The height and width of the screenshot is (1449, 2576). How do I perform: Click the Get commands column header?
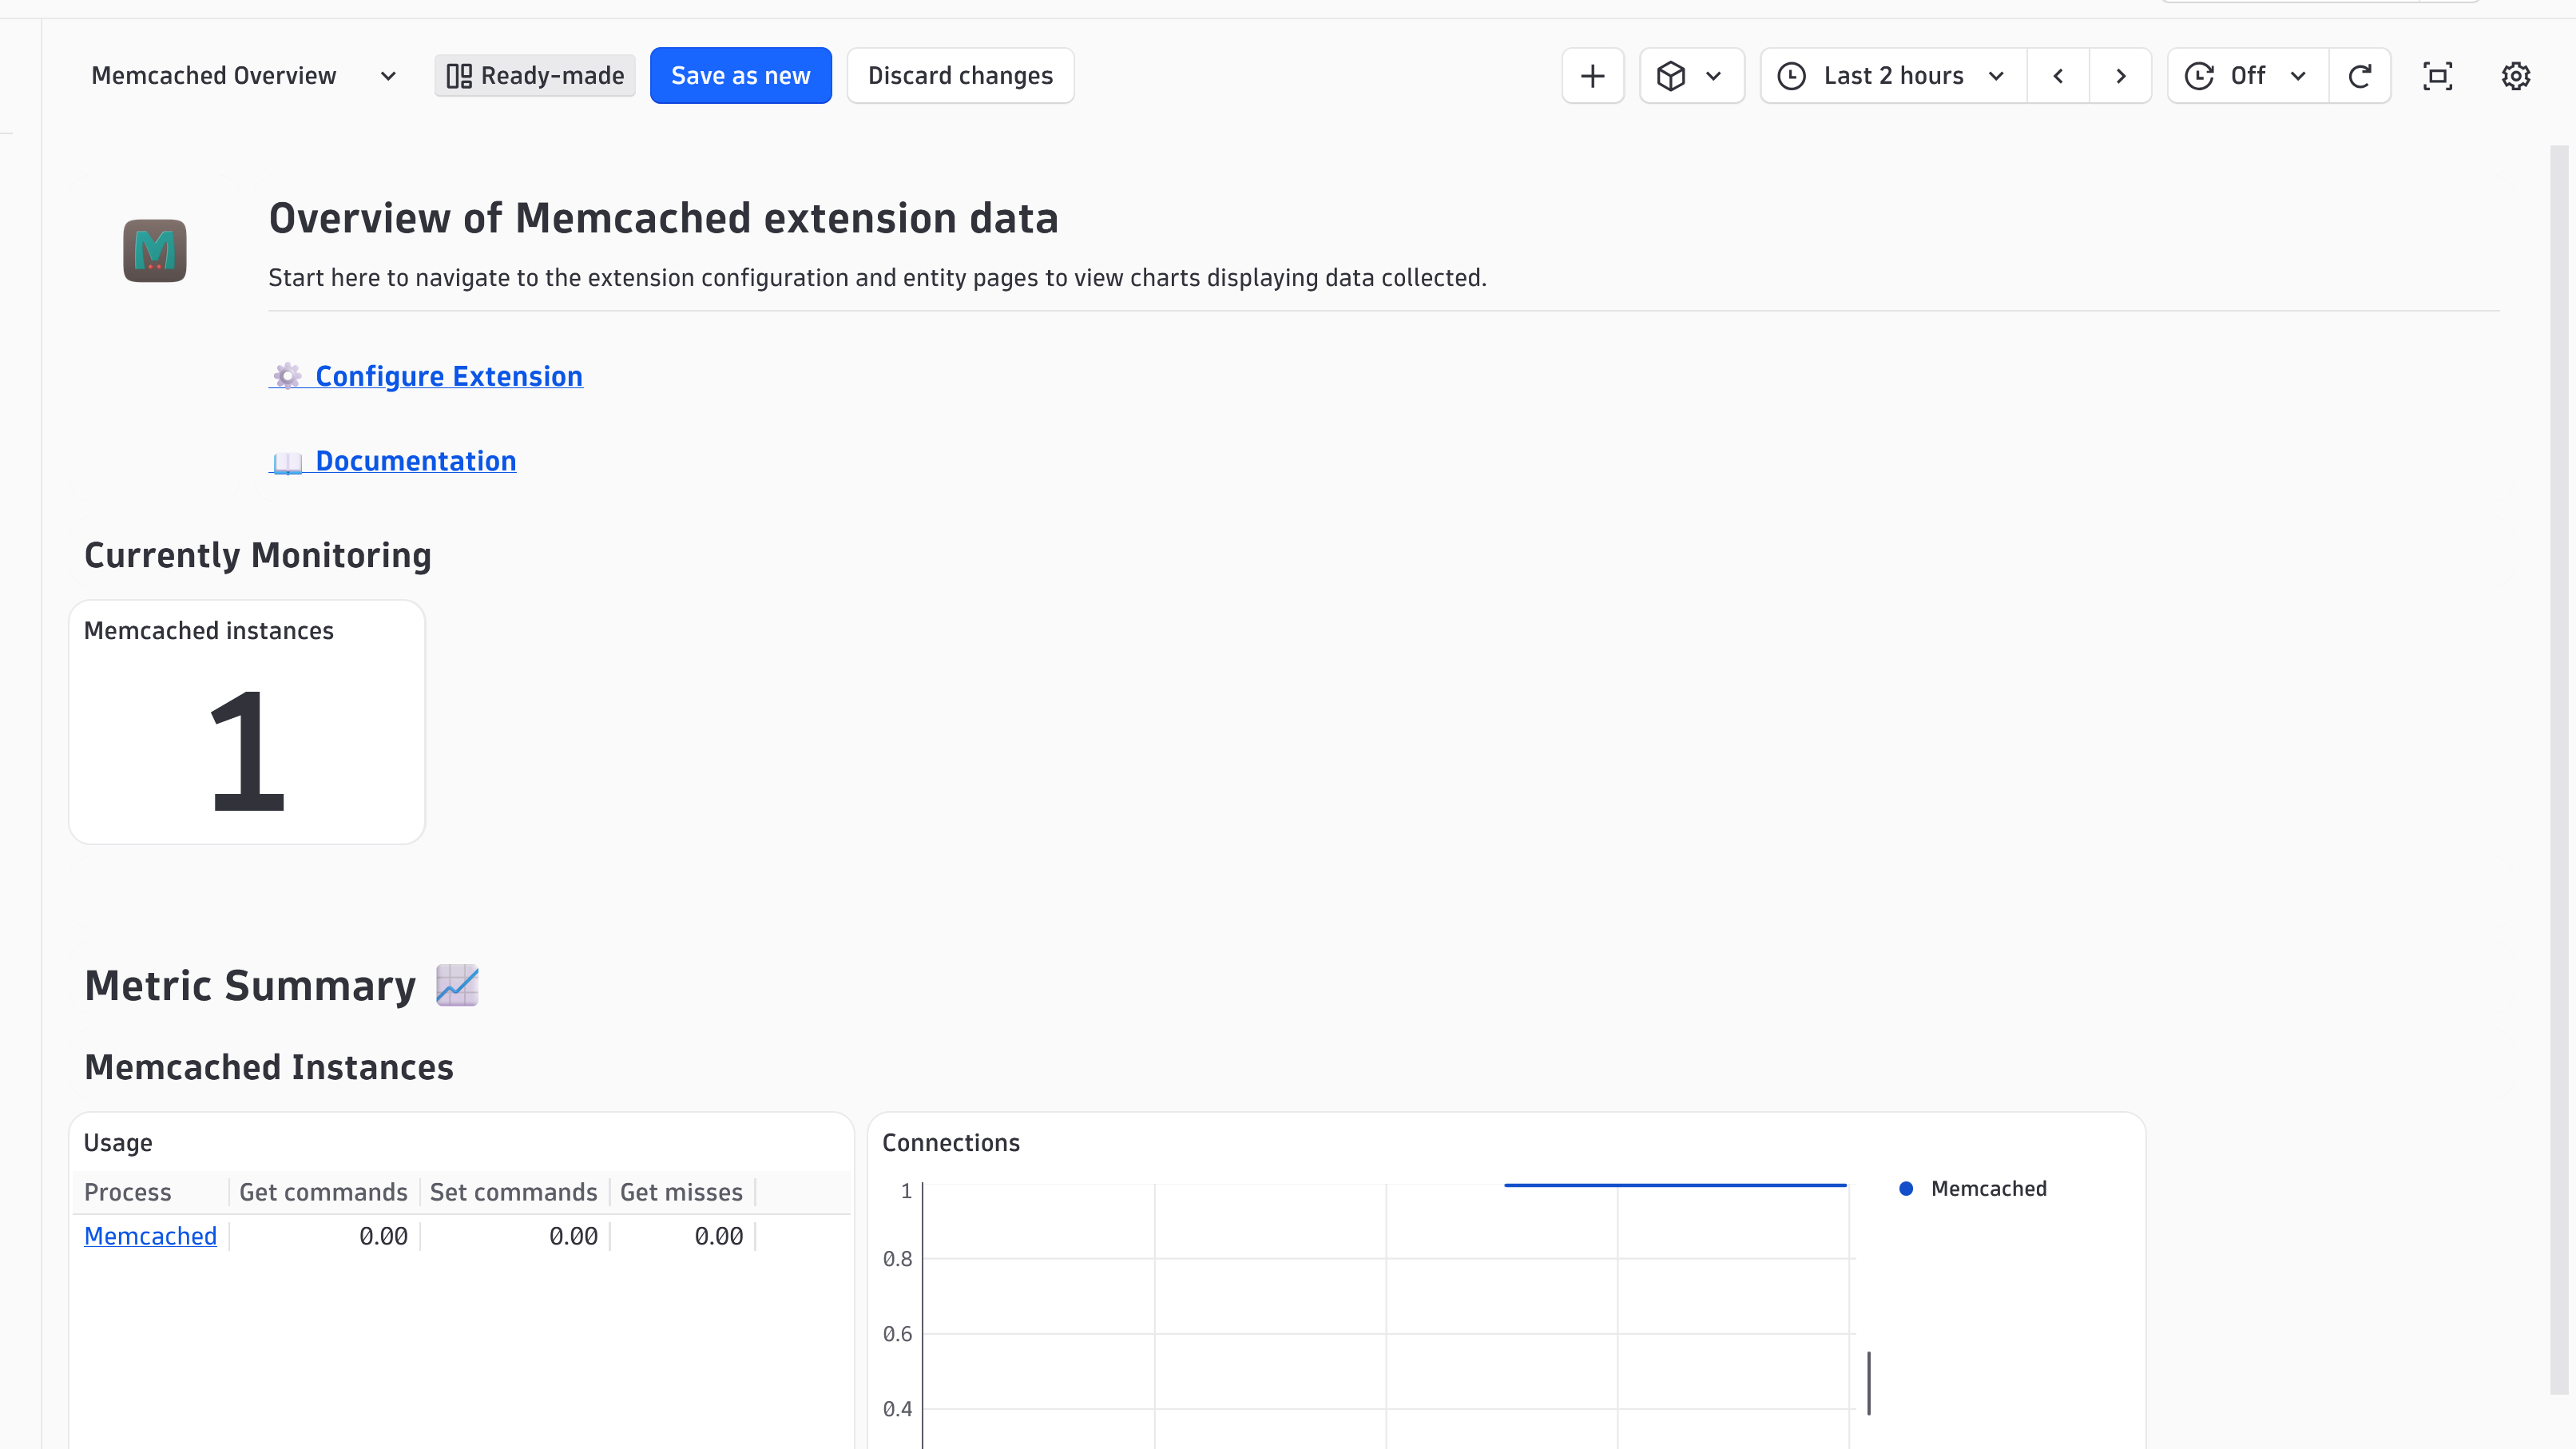tap(323, 1192)
